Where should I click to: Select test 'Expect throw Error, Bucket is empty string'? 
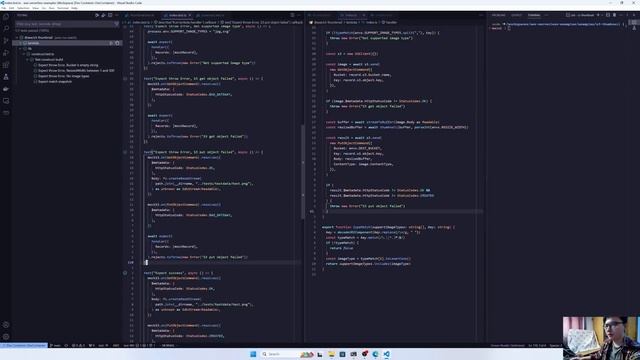pos(68,65)
